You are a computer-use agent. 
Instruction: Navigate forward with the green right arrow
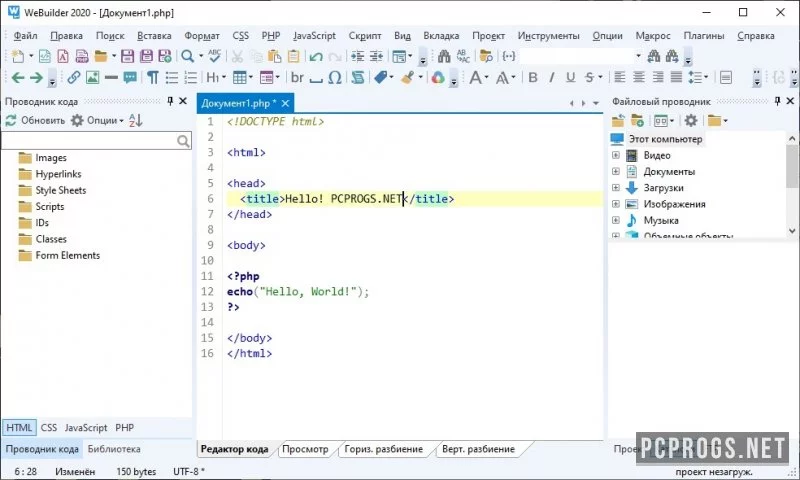(36, 78)
